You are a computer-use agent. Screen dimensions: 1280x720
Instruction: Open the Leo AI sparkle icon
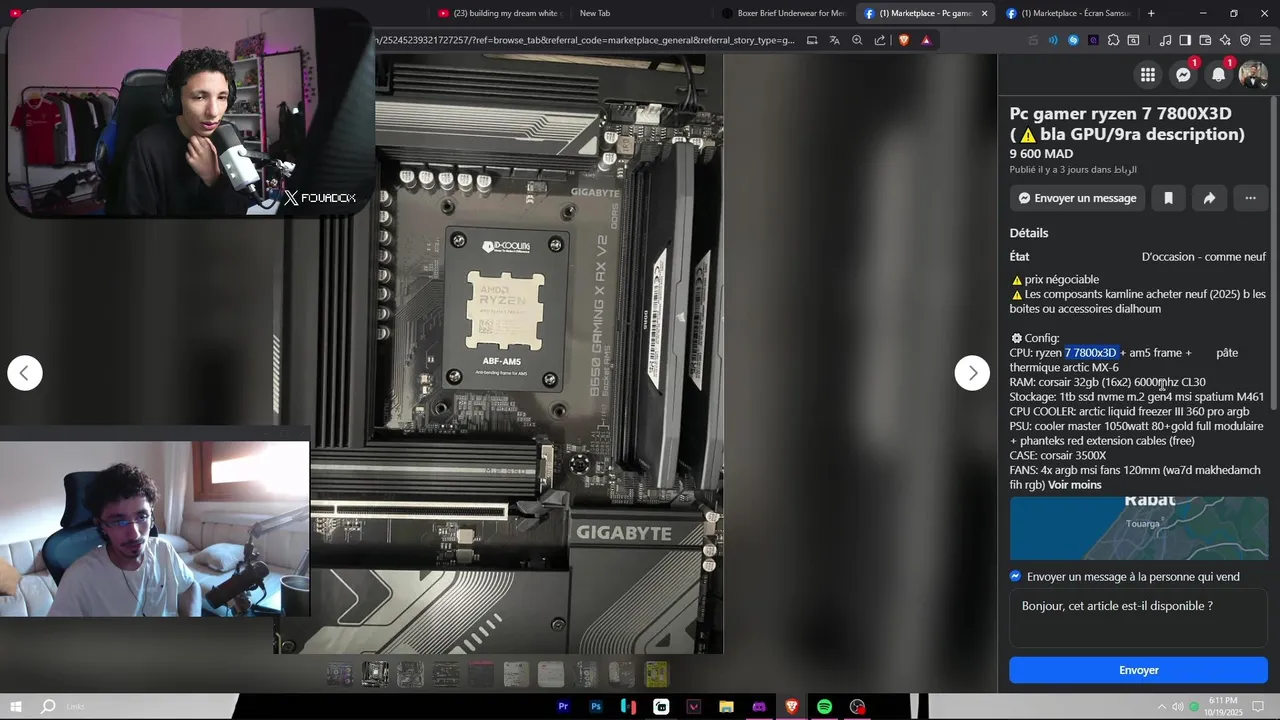click(1225, 40)
